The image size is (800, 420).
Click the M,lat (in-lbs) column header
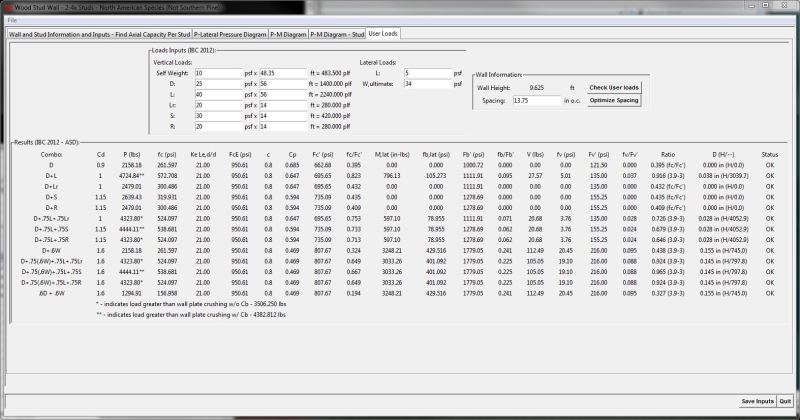click(392, 154)
